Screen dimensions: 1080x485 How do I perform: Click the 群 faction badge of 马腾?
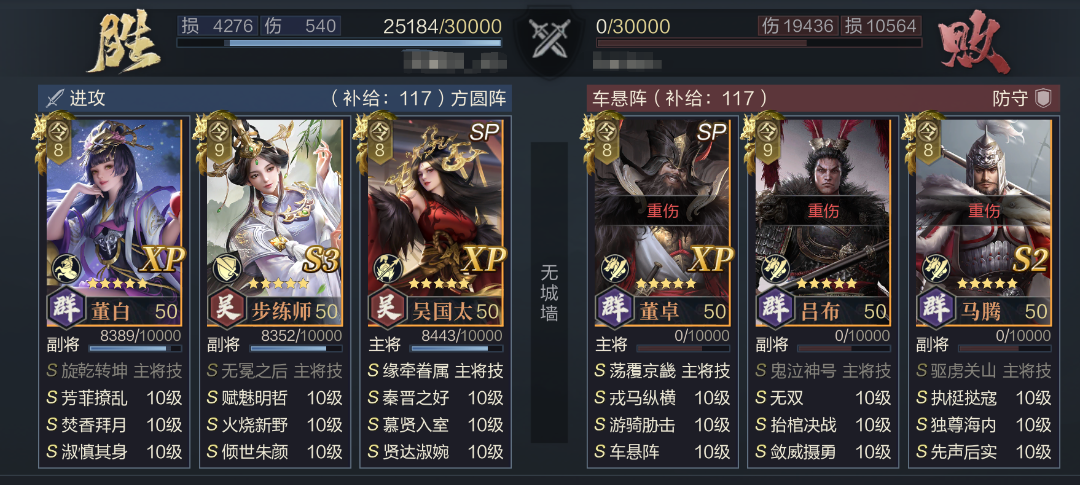pyautogui.click(x=936, y=307)
